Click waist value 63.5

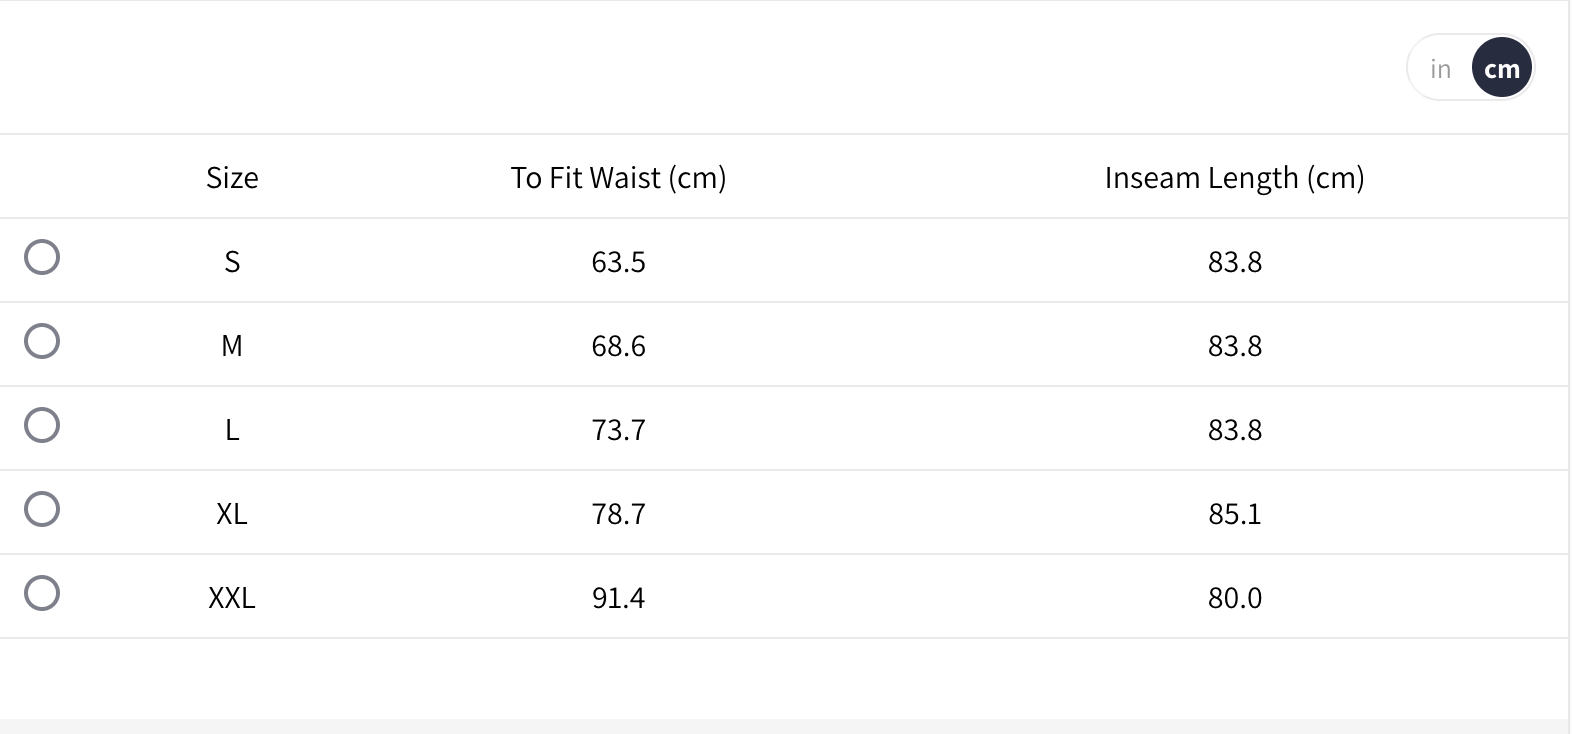(618, 262)
